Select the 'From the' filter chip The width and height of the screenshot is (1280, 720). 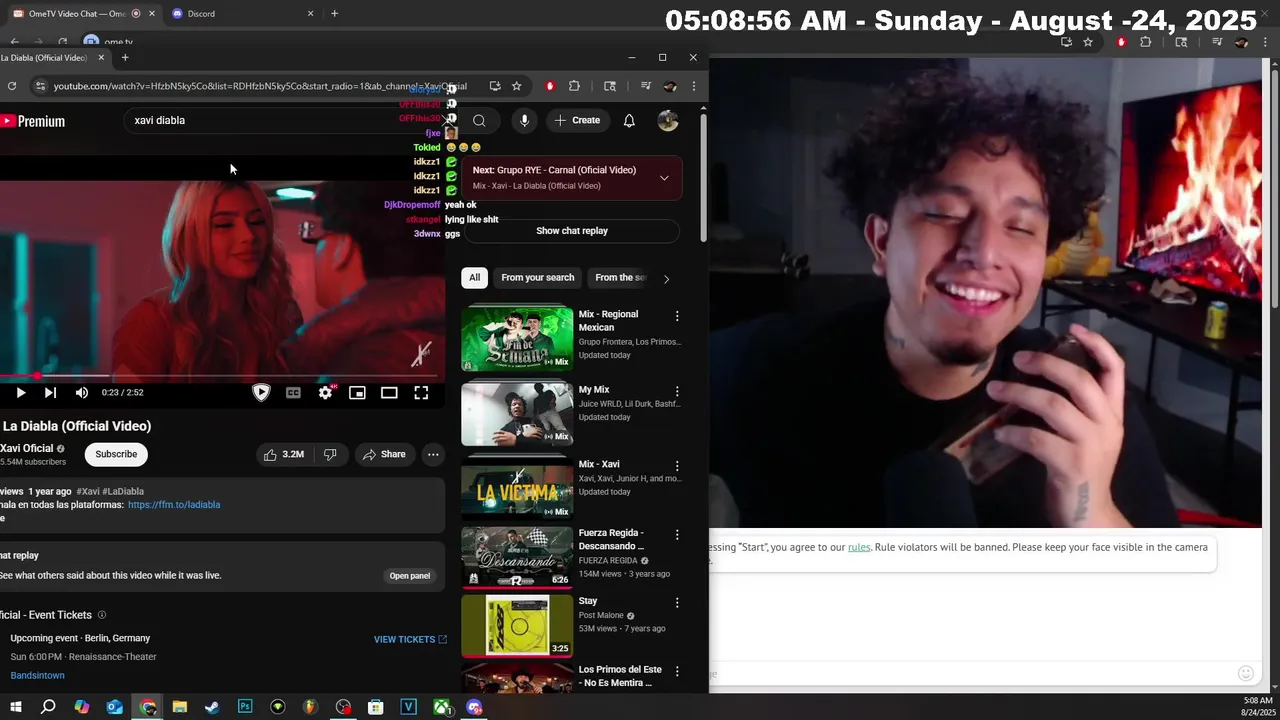click(x=620, y=278)
